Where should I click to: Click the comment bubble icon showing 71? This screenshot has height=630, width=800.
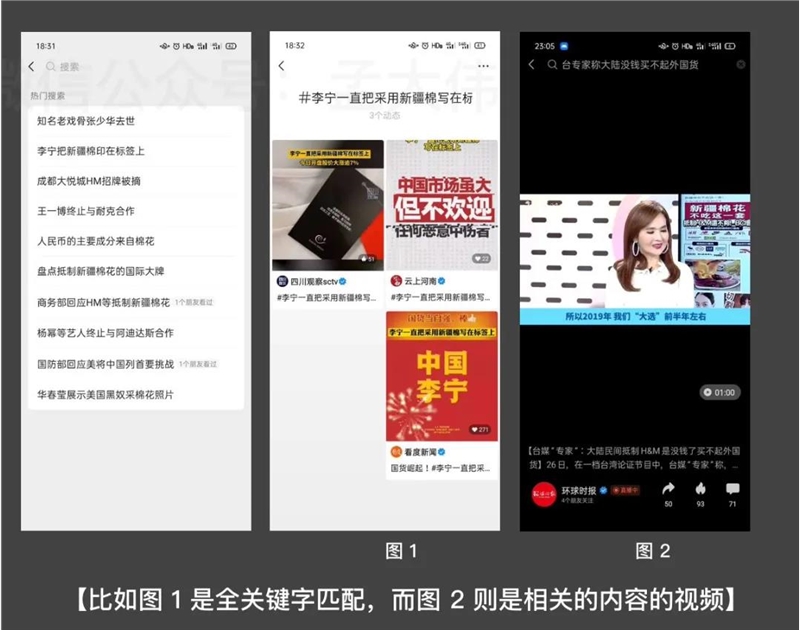click(732, 489)
